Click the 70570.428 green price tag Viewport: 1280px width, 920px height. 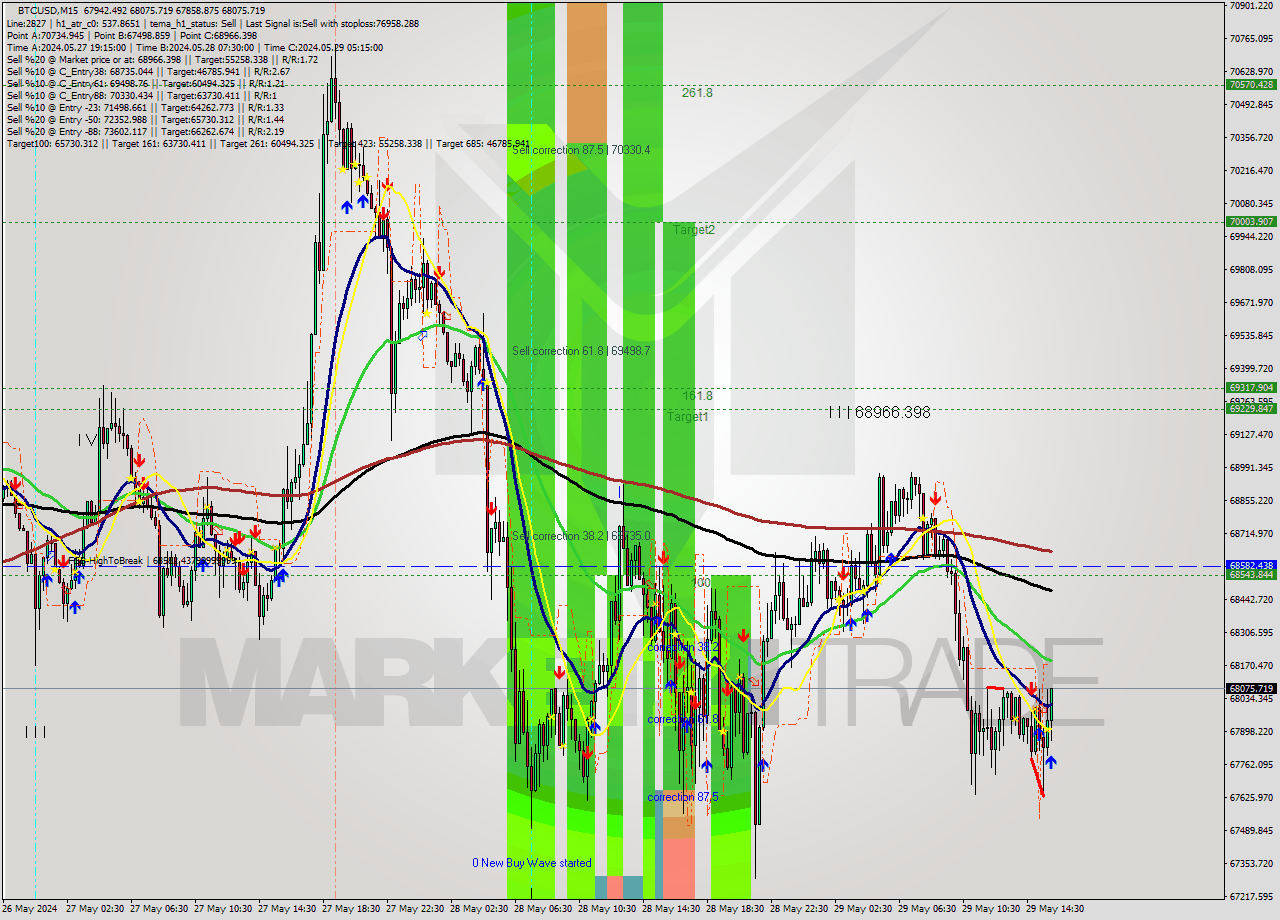pos(1250,85)
